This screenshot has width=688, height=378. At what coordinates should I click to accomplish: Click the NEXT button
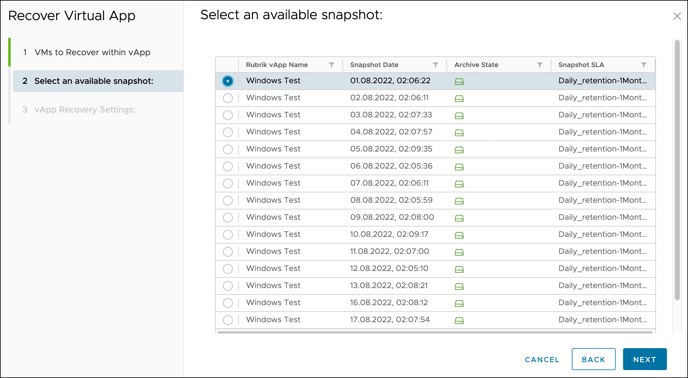(x=645, y=359)
